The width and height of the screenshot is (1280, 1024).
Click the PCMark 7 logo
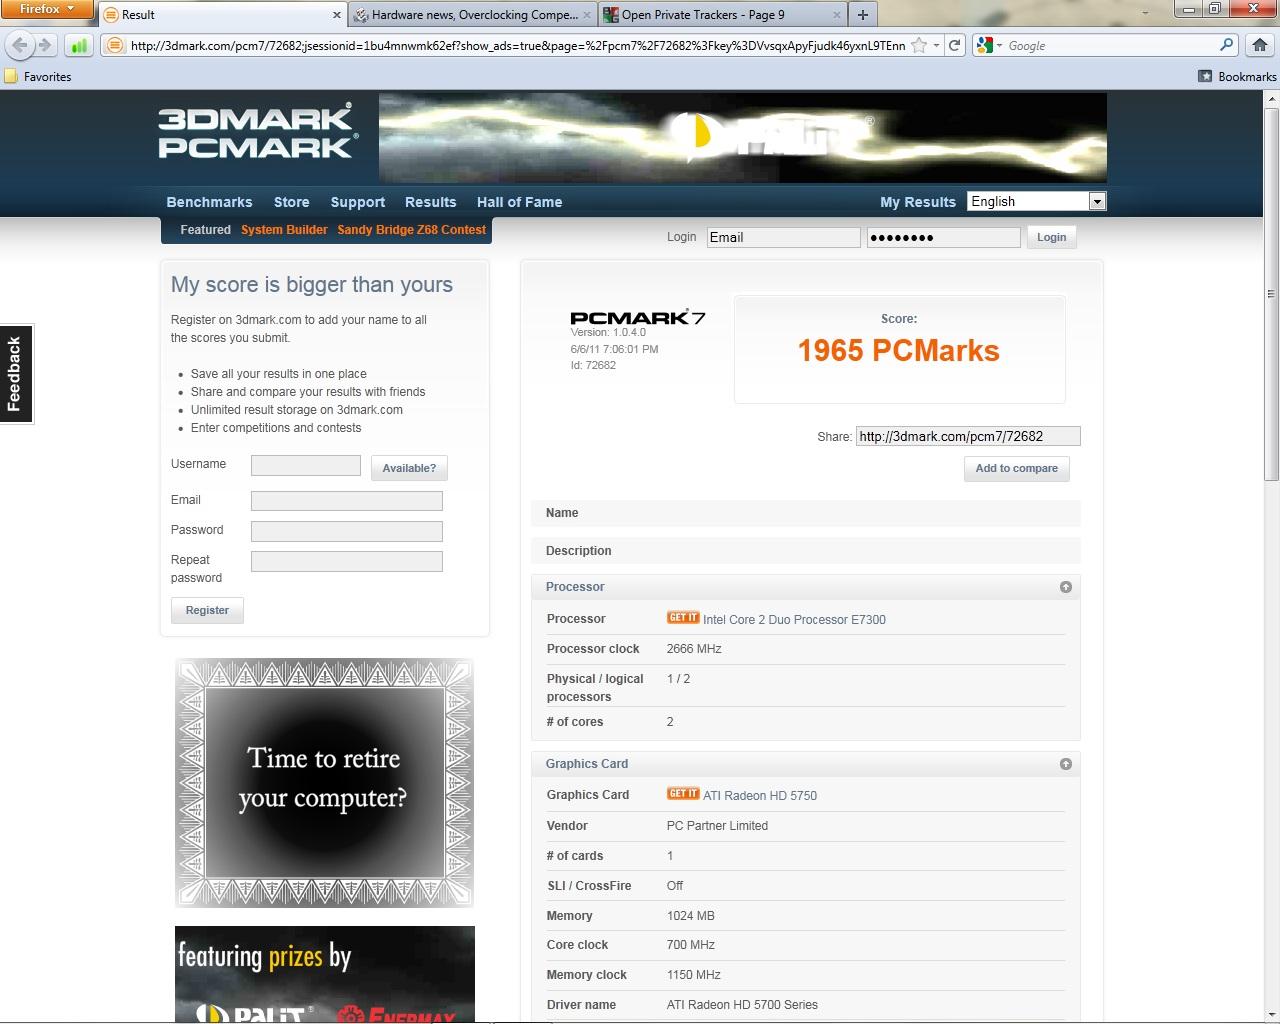click(x=637, y=317)
